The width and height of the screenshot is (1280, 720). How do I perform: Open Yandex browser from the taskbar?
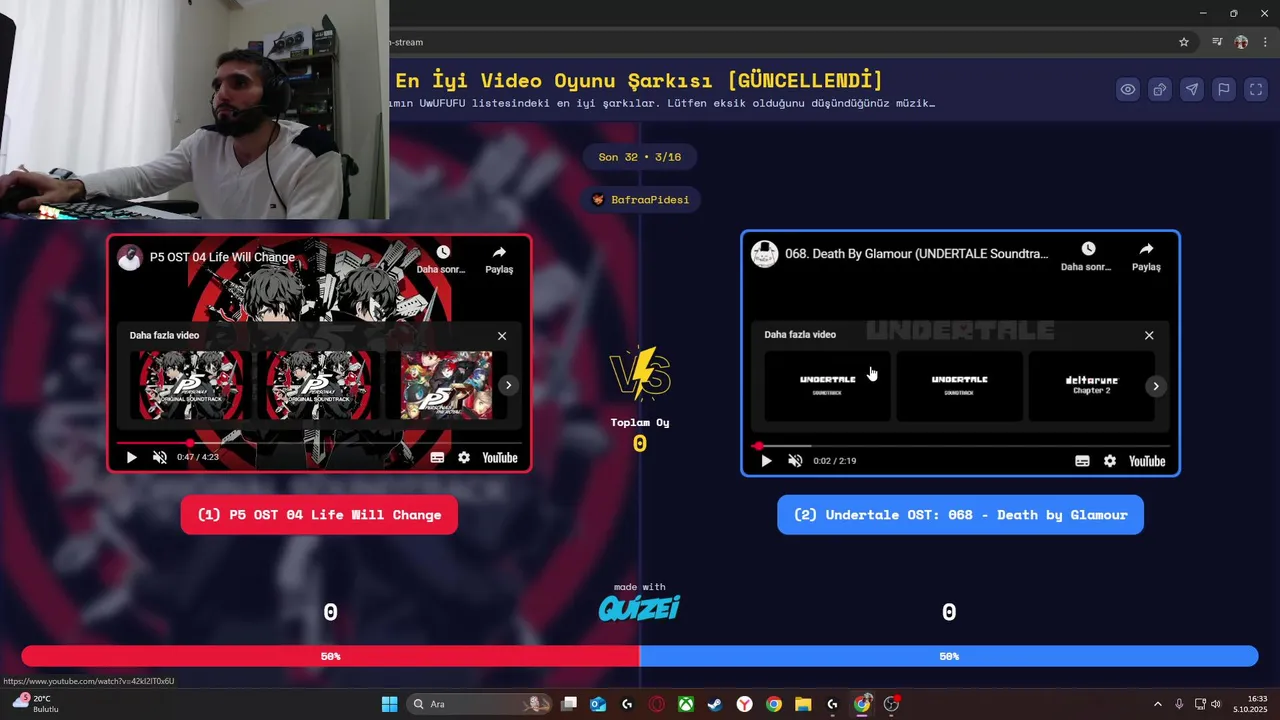pyautogui.click(x=745, y=704)
